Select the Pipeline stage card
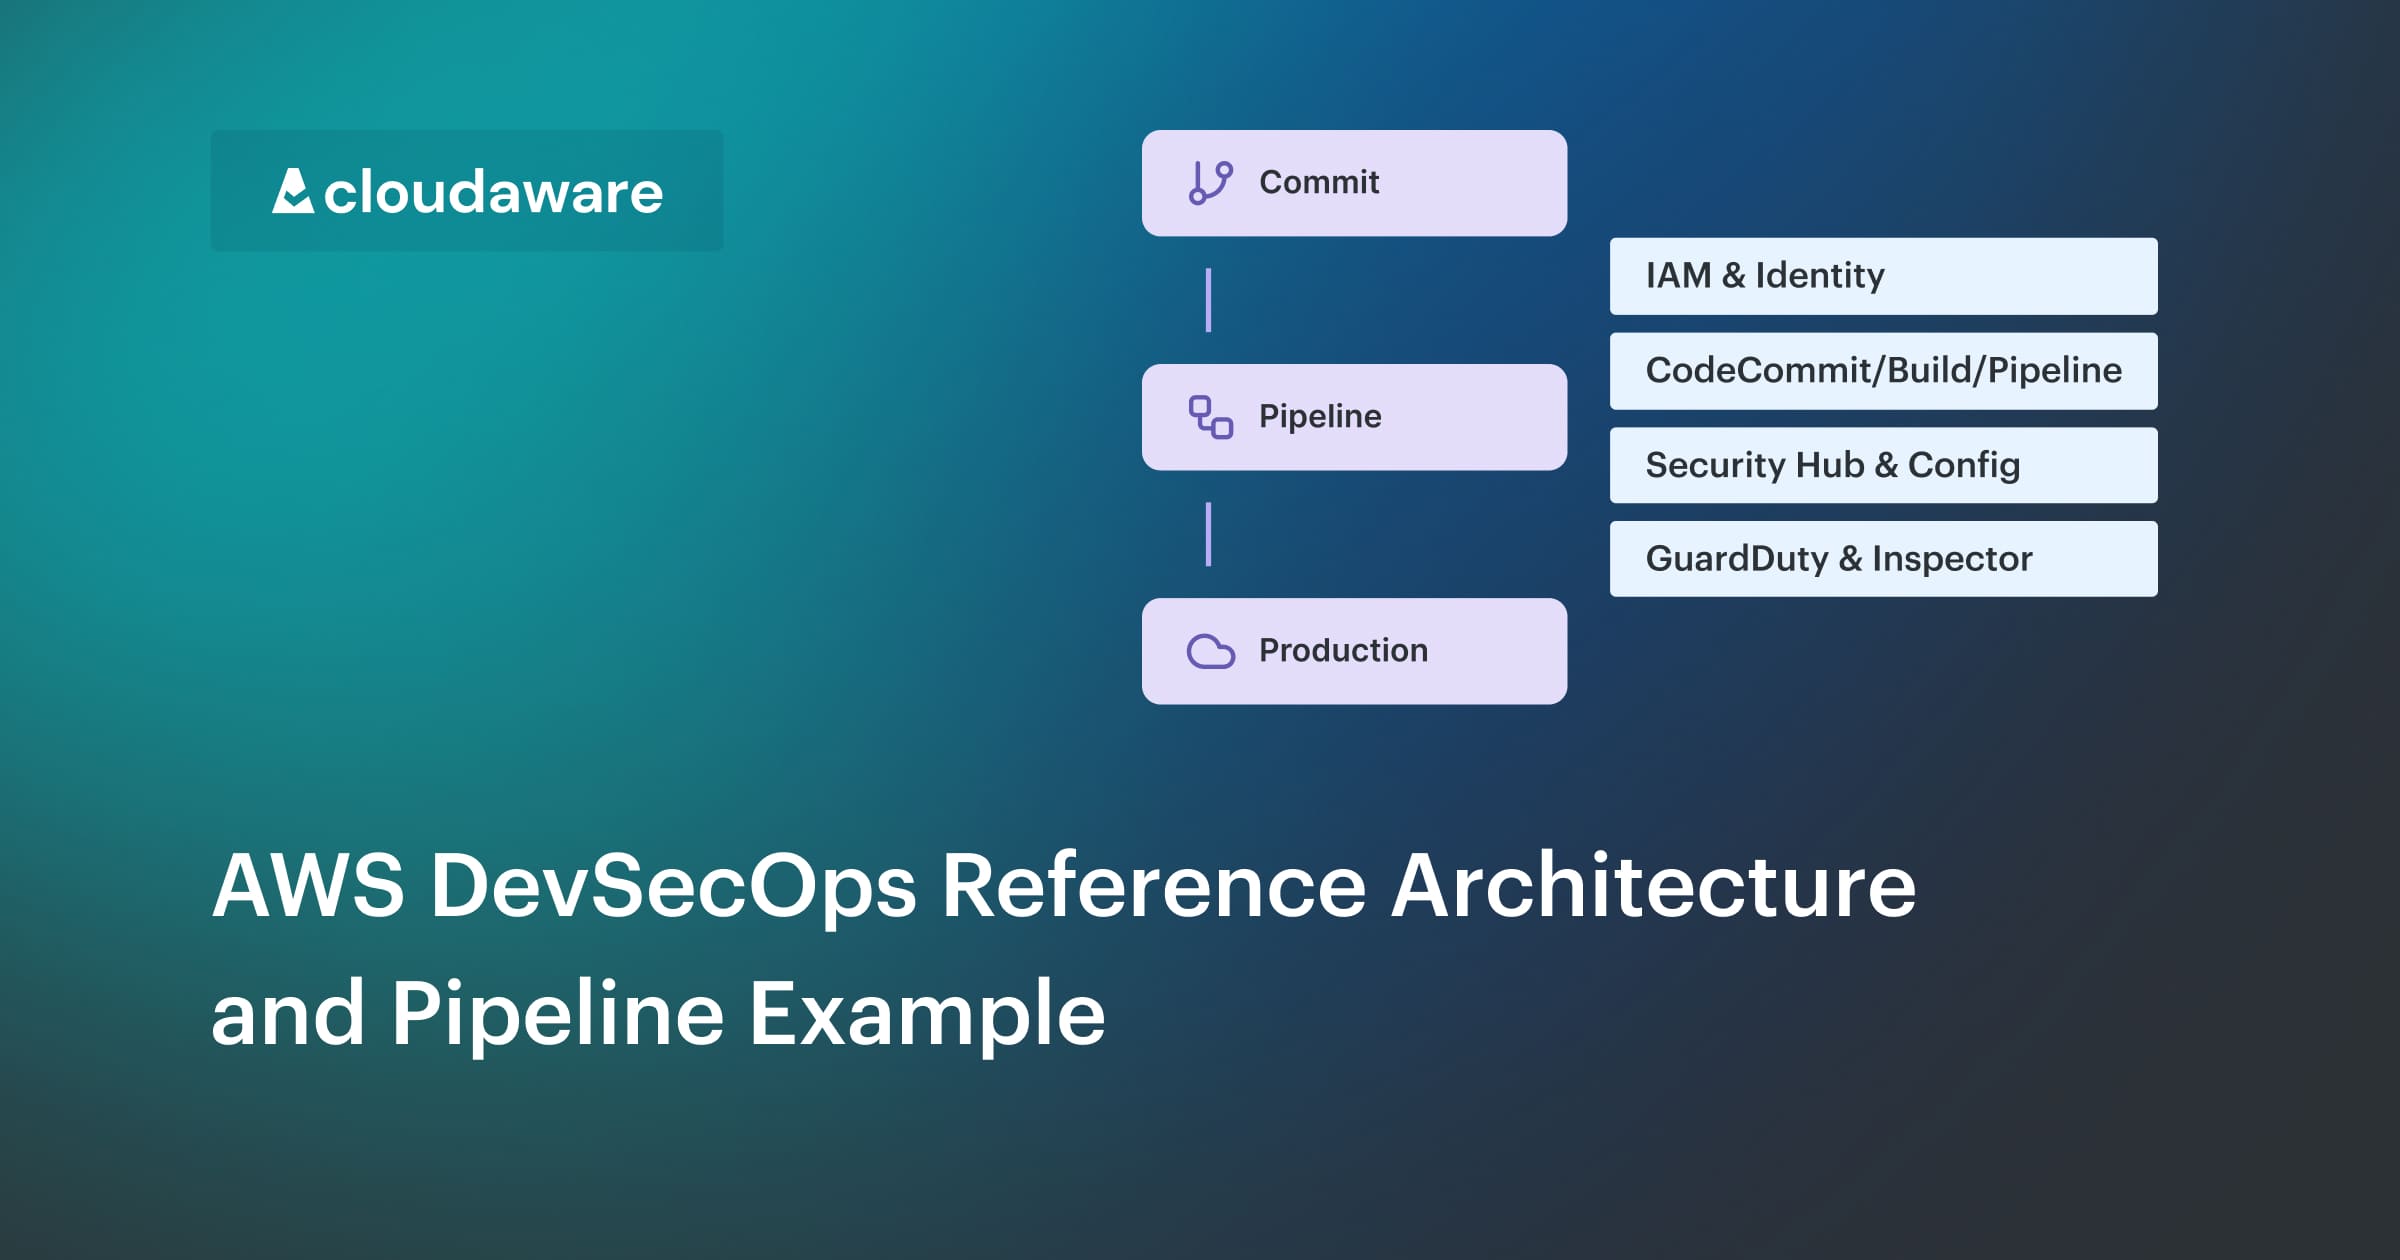 point(1354,417)
